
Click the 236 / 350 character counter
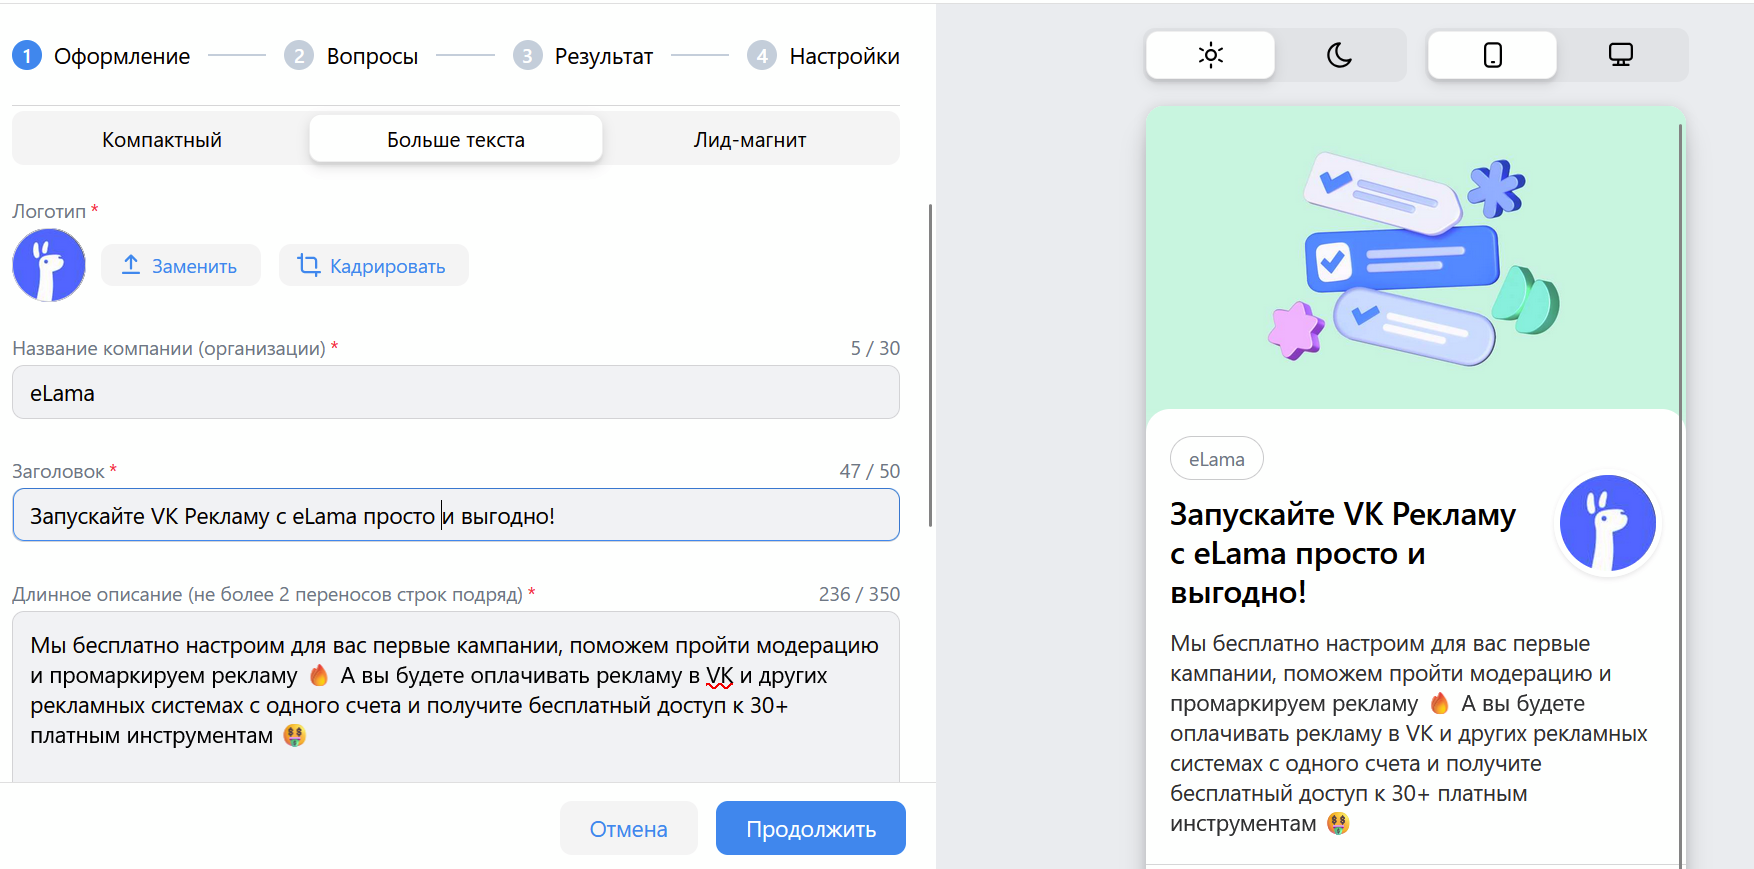pyautogui.click(x=859, y=594)
